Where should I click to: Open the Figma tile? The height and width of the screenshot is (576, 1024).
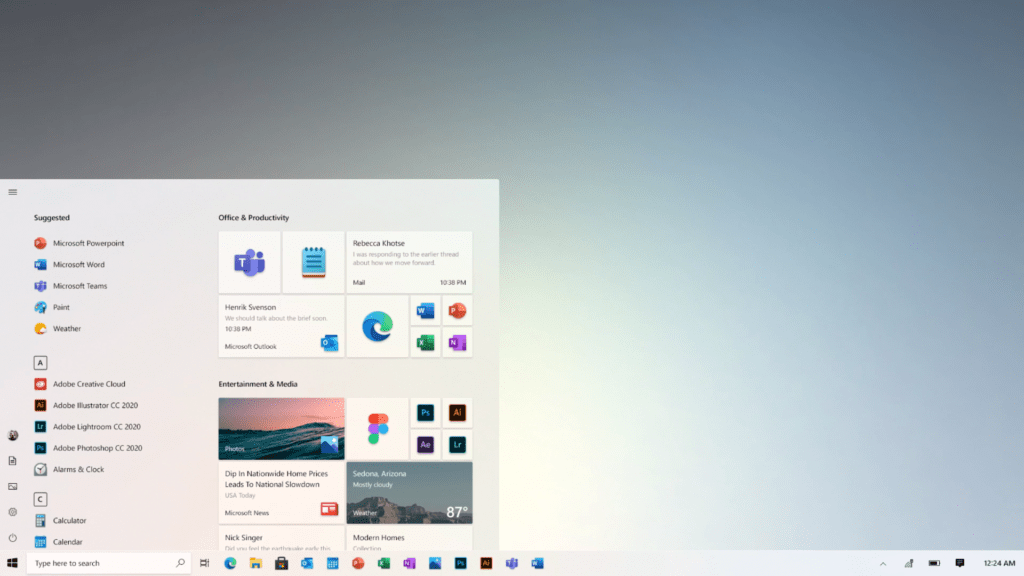377,428
